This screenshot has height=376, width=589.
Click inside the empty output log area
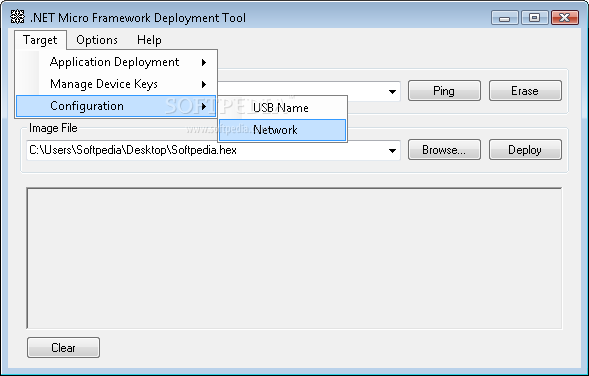[294, 258]
